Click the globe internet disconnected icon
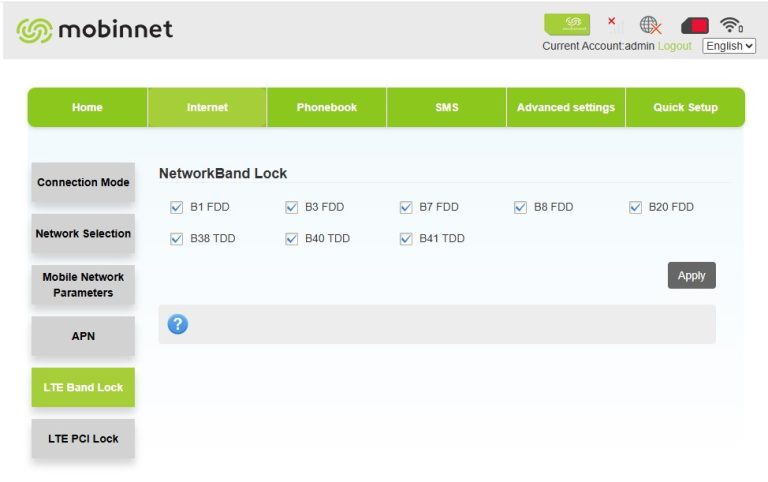This screenshot has width=768, height=482. tap(650, 25)
